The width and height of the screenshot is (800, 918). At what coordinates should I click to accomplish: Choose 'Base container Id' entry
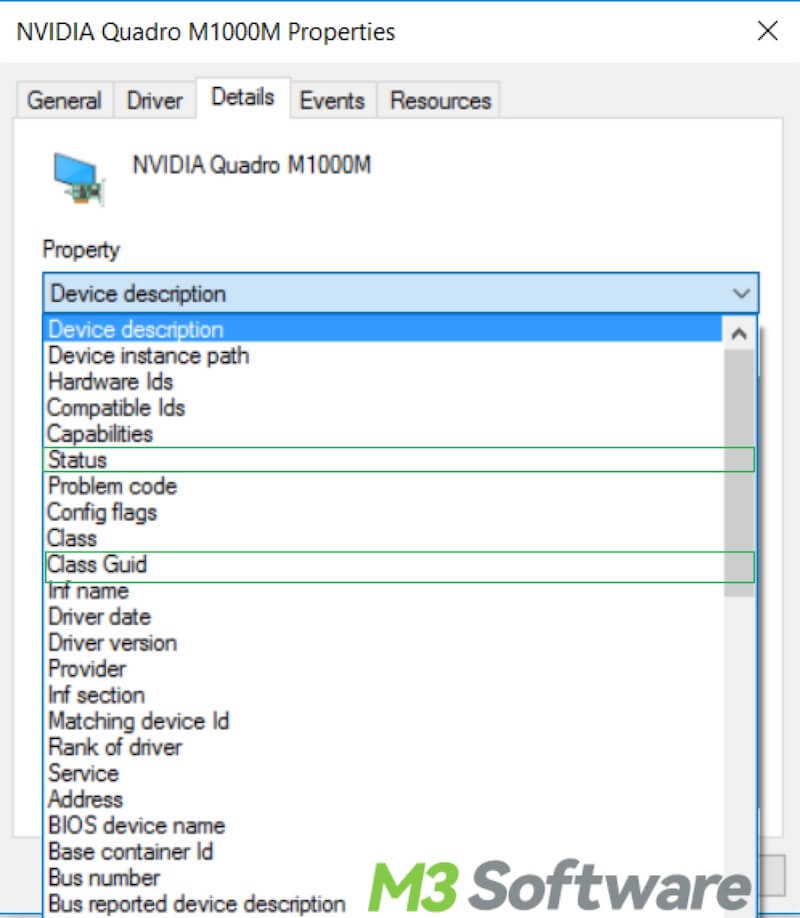pyautogui.click(x=383, y=852)
